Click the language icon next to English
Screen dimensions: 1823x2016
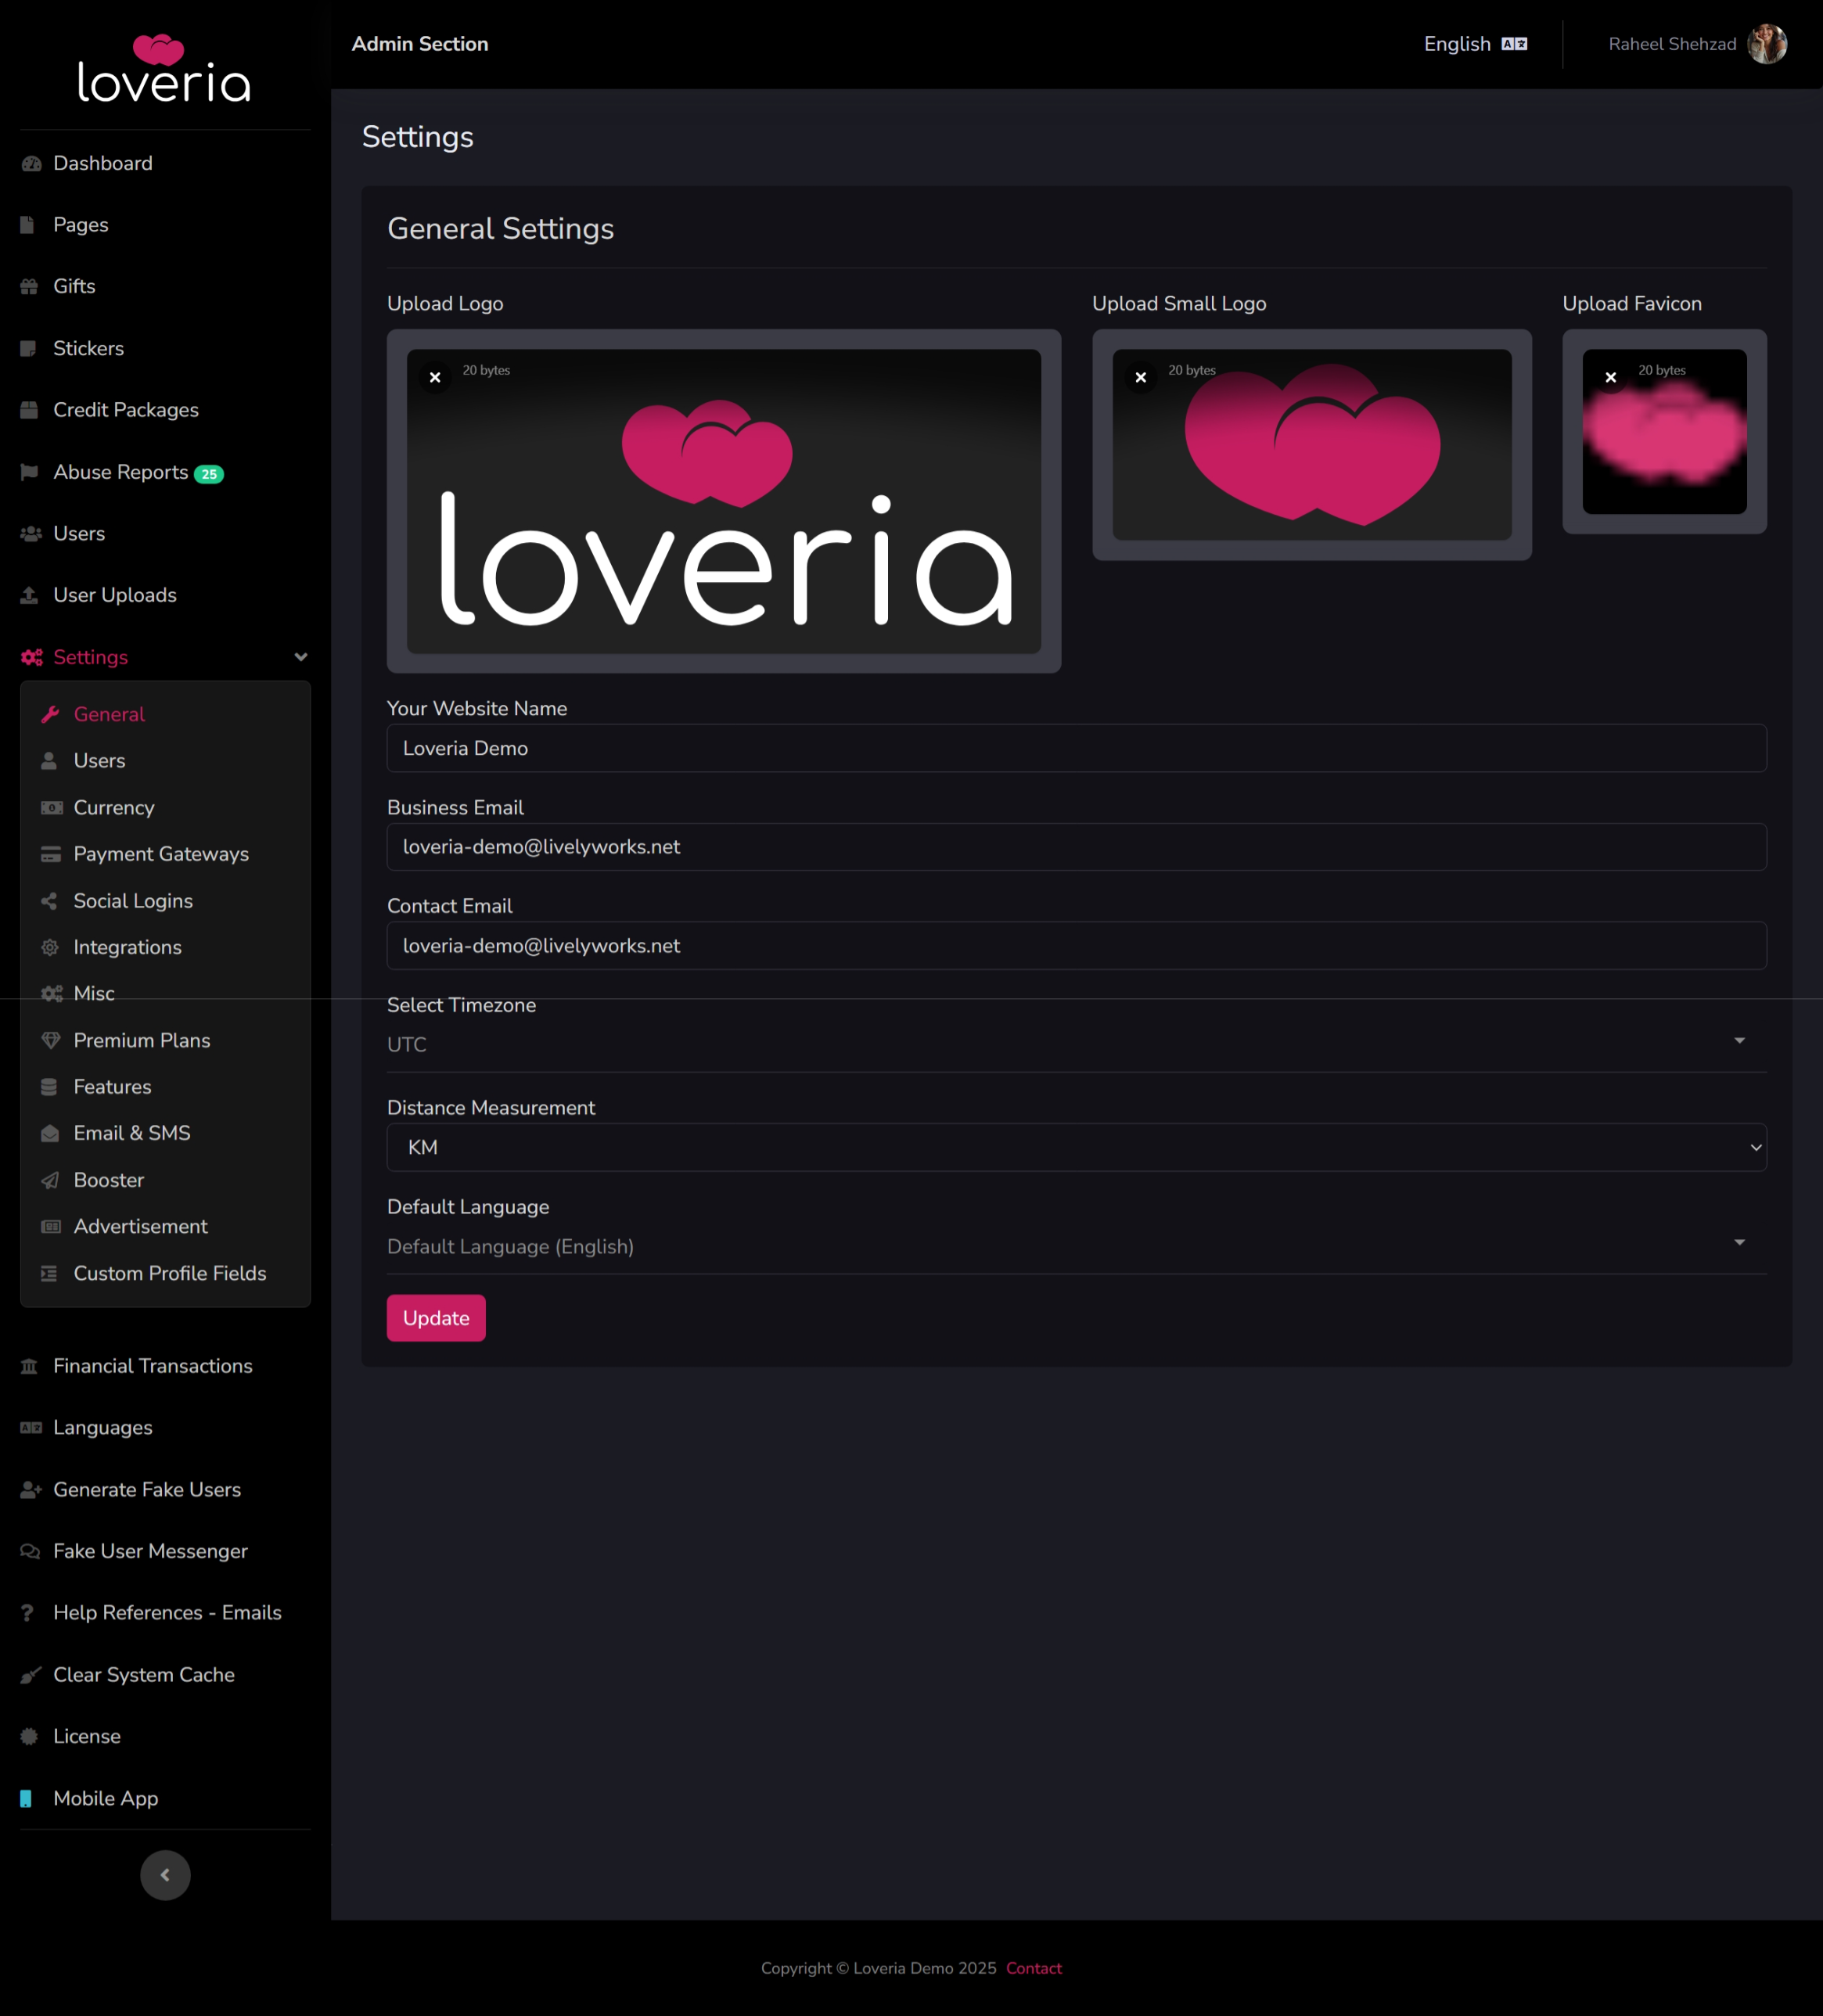(x=1514, y=44)
